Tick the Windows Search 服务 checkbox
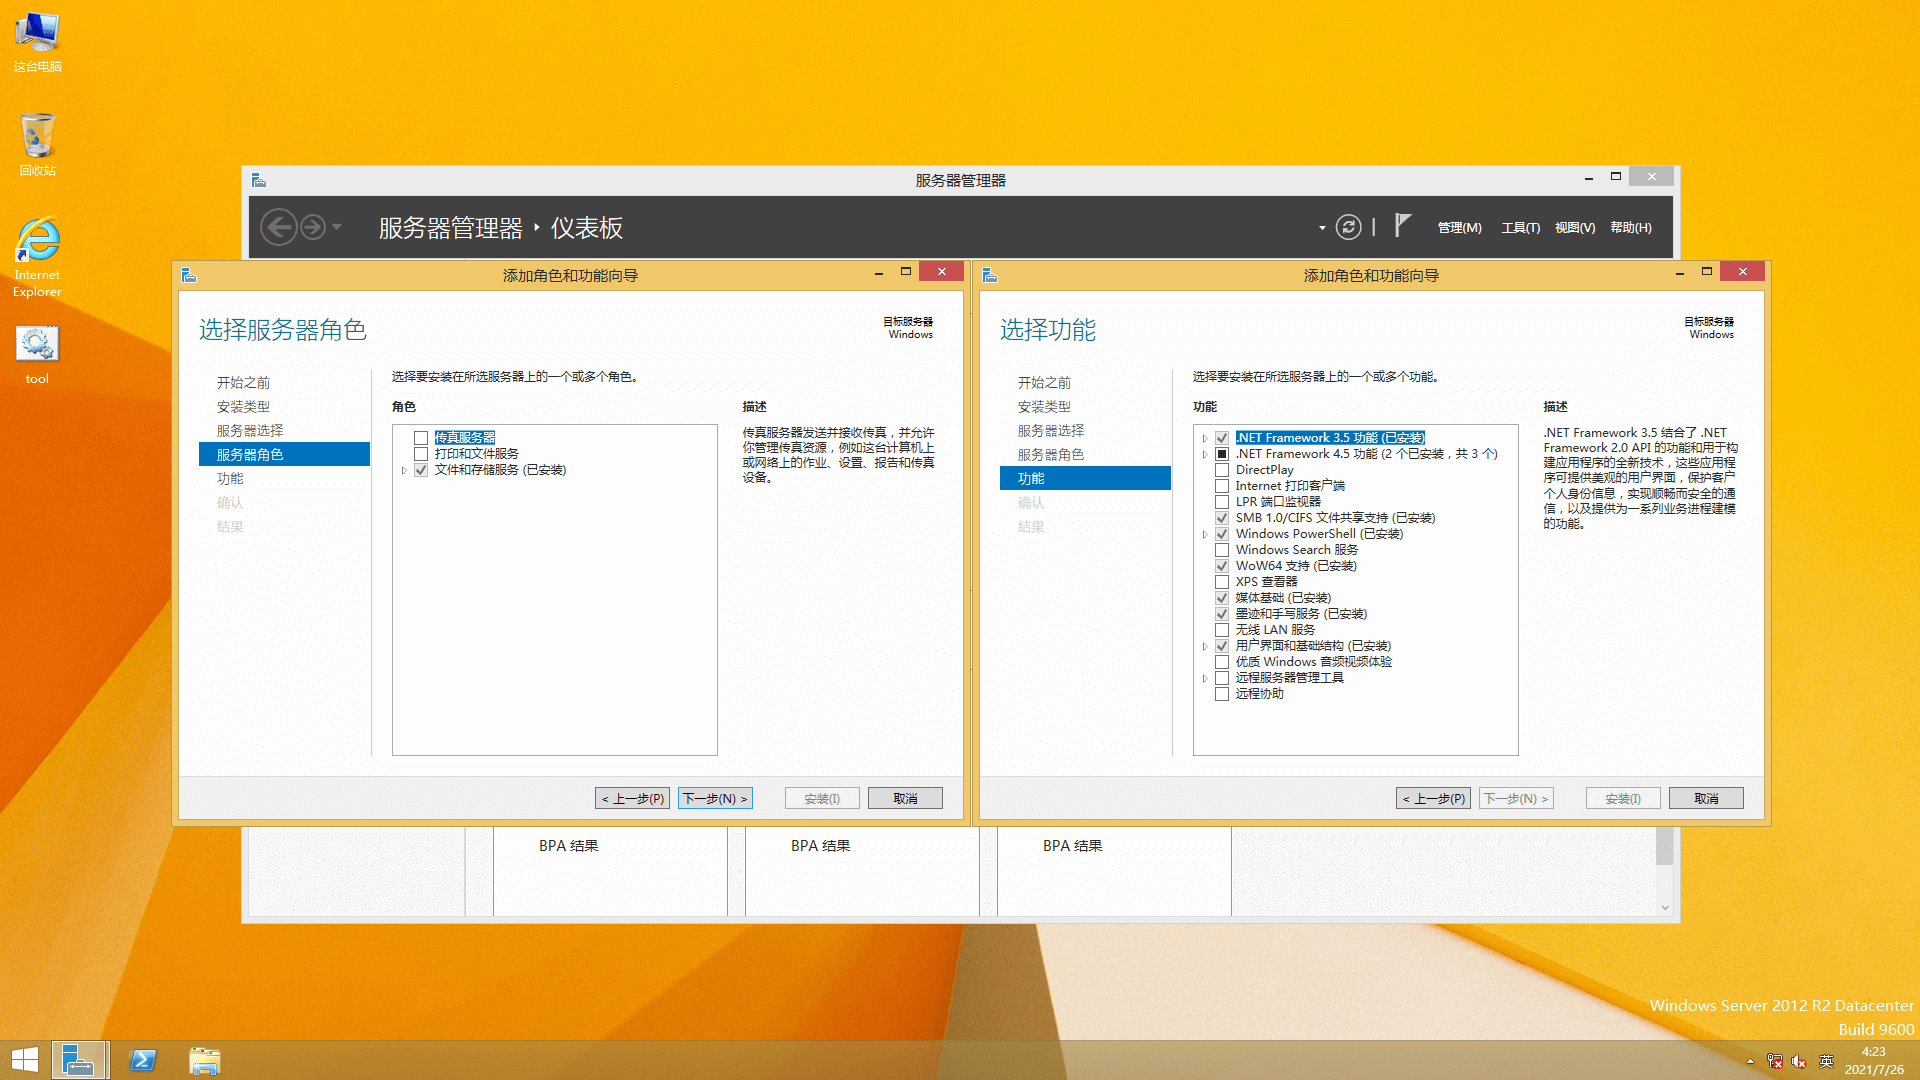The height and width of the screenshot is (1080, 1920). [x=1222, y=550]
